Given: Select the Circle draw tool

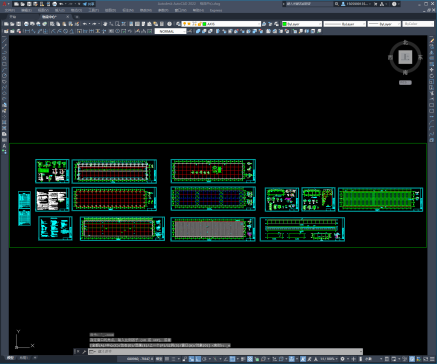Looking at the screenshot, I should (4, 76).
